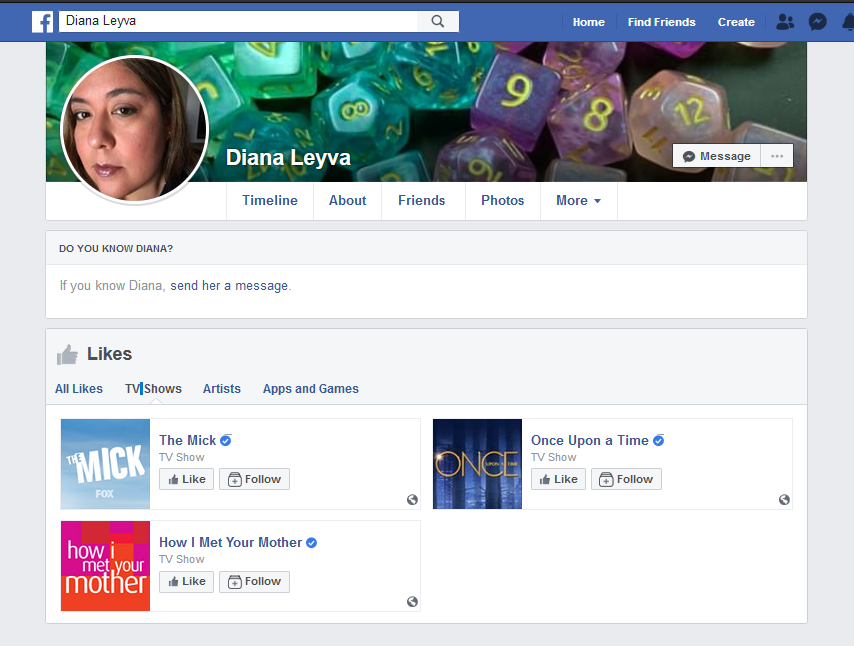
Task: Follow How I Met Your Mother page
Action: pyautogui.click(x=254, y=582)
